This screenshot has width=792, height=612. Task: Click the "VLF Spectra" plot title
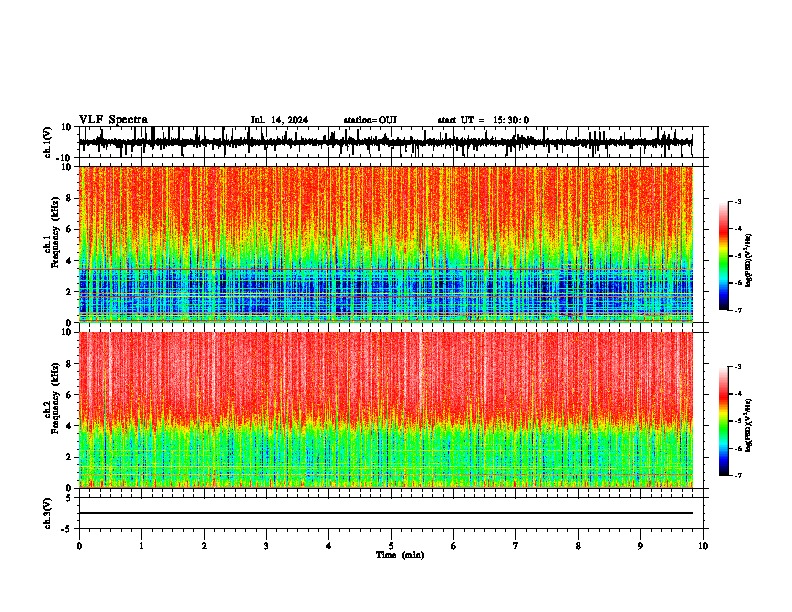coord(113,120)
